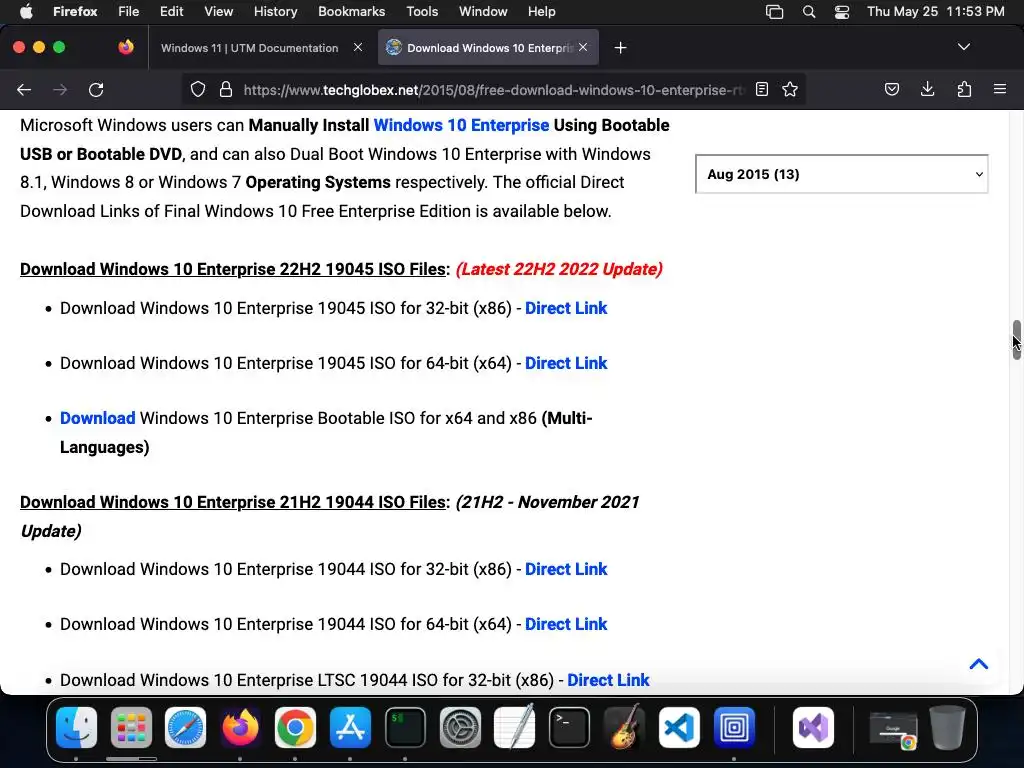The image size is (1024, 768).
Task: Open the File menu
Action: [x=128, y=12]
